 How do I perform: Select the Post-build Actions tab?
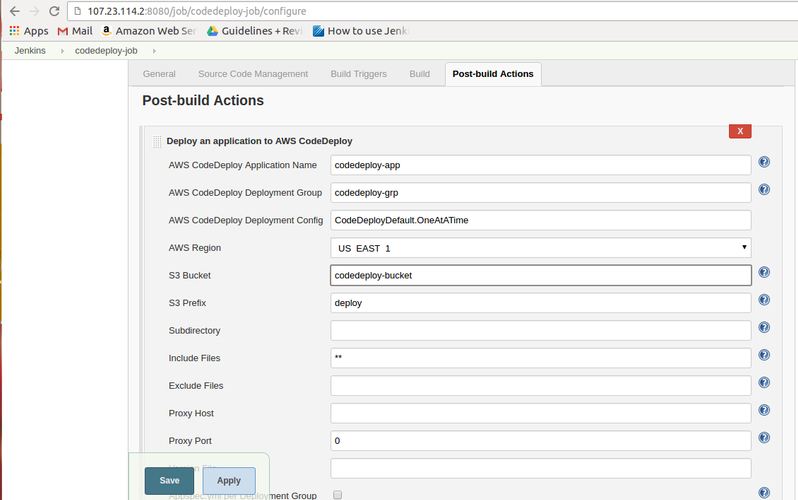pos(493,74)
